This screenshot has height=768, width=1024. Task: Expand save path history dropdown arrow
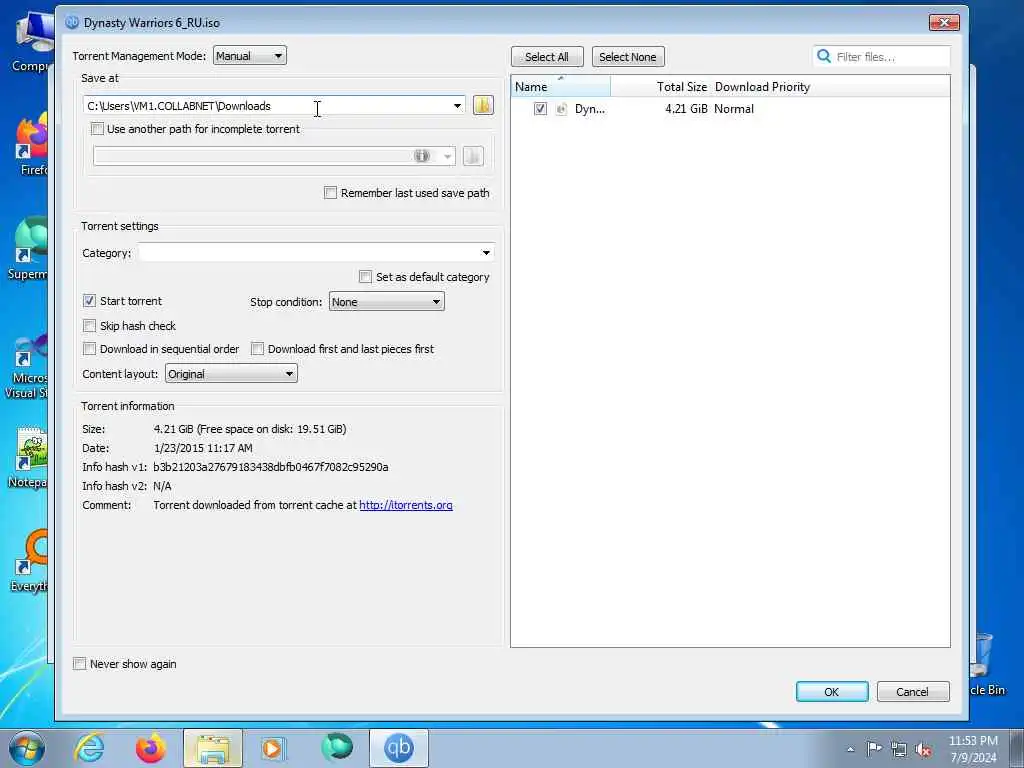point(457,106)
